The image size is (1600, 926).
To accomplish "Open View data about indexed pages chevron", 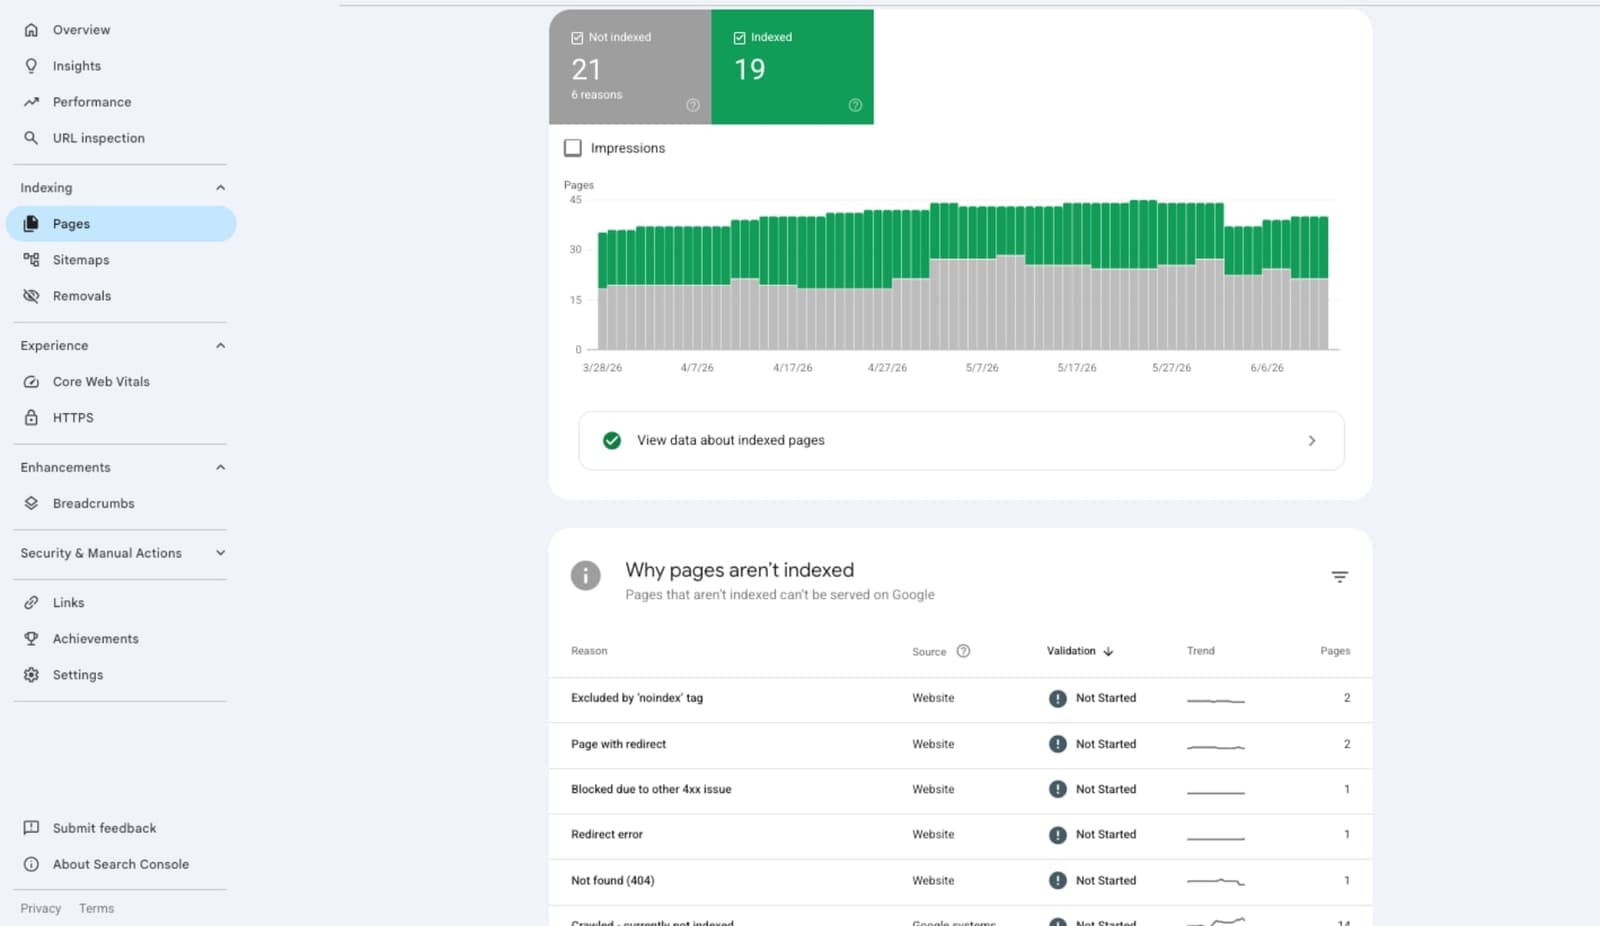I will click(x=1312, y=441).
